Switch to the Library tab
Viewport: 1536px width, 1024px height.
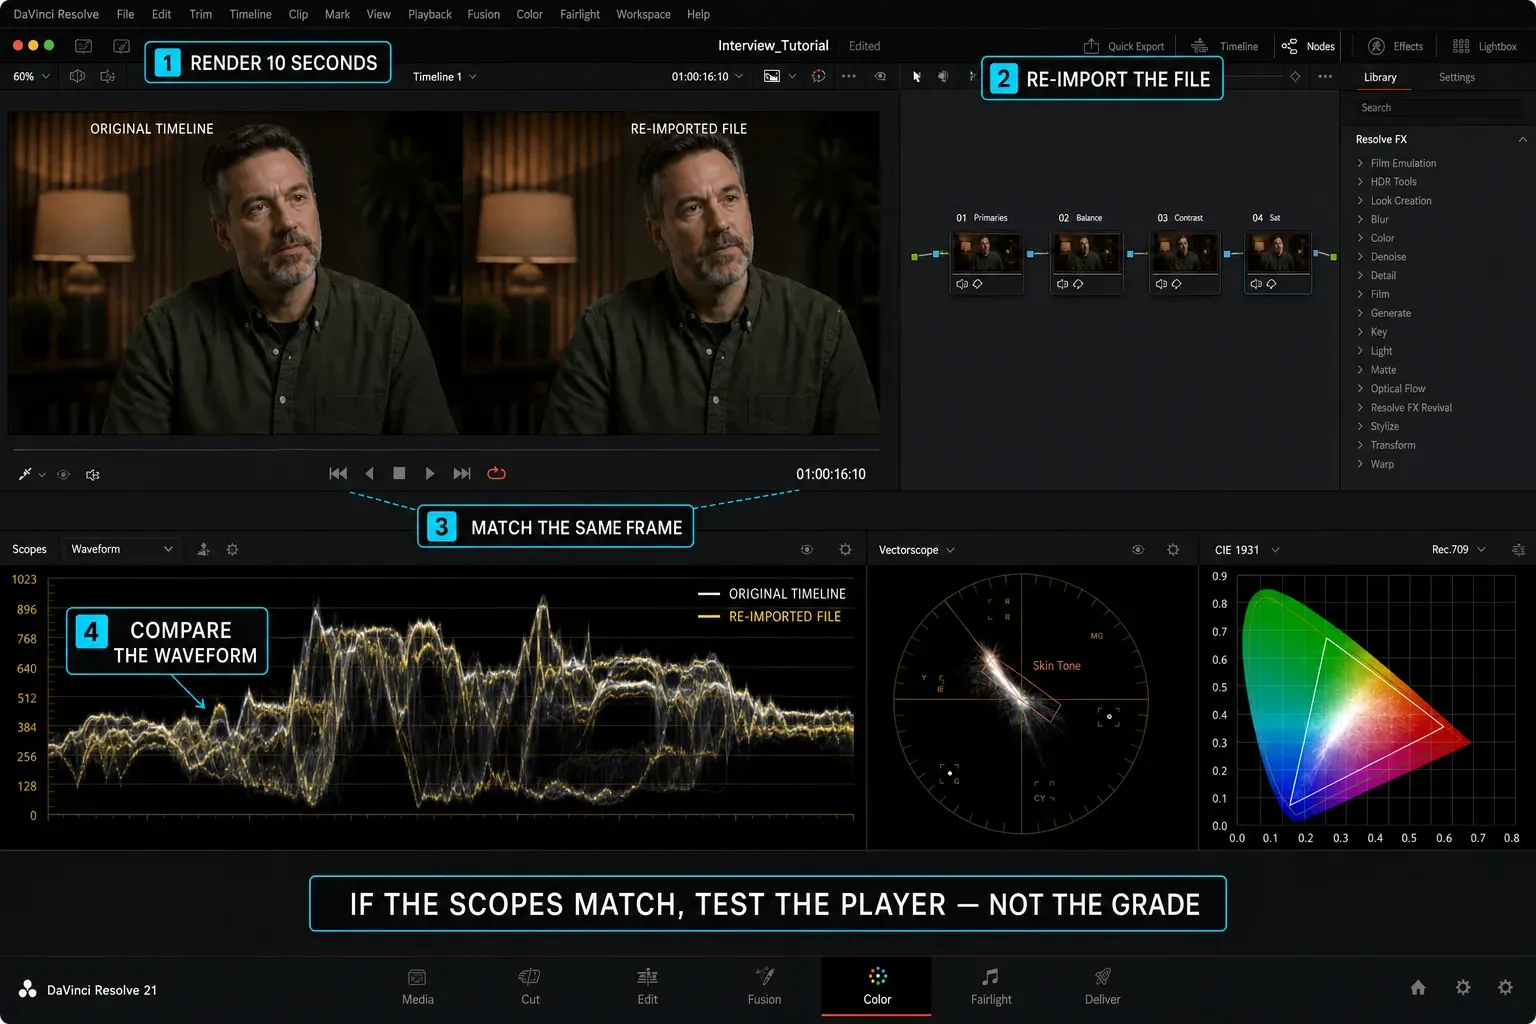click(1380, 77)
